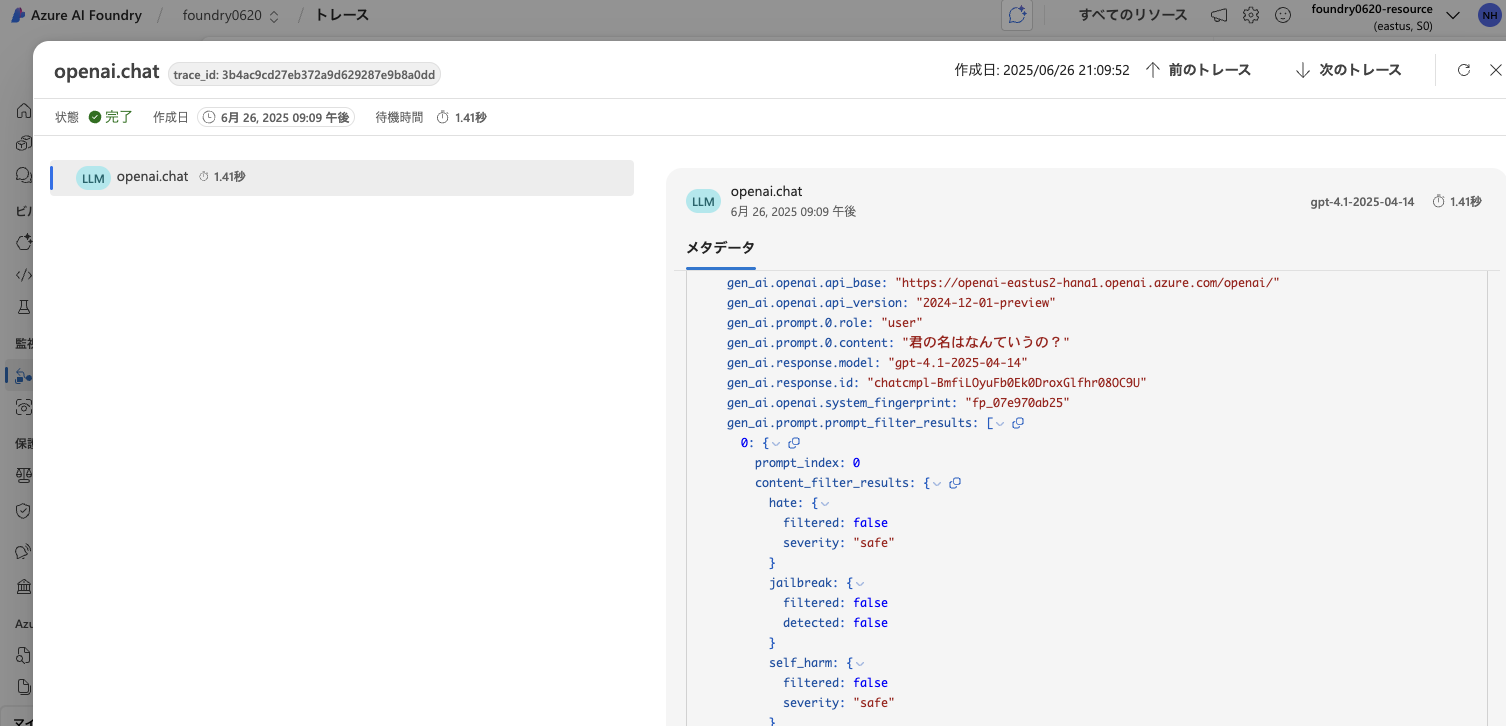Image resolution: width=1506 pixels, height=726 pixels.
Task: Expand the foundry0620-resource dropdown chevron
Action: pos(1453,15)
